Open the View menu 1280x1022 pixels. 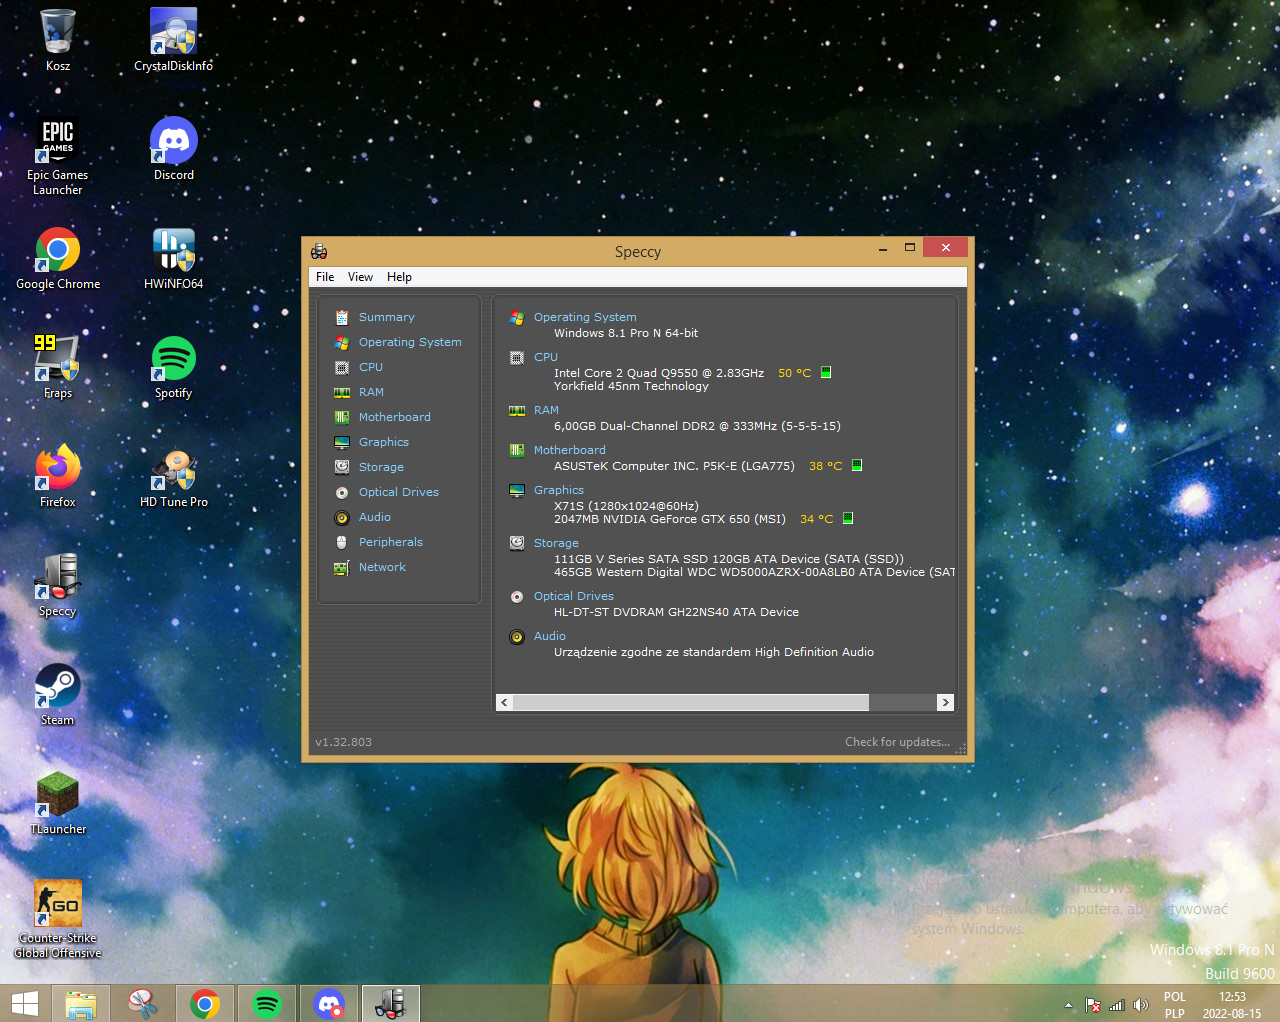[x=360, y=277]
